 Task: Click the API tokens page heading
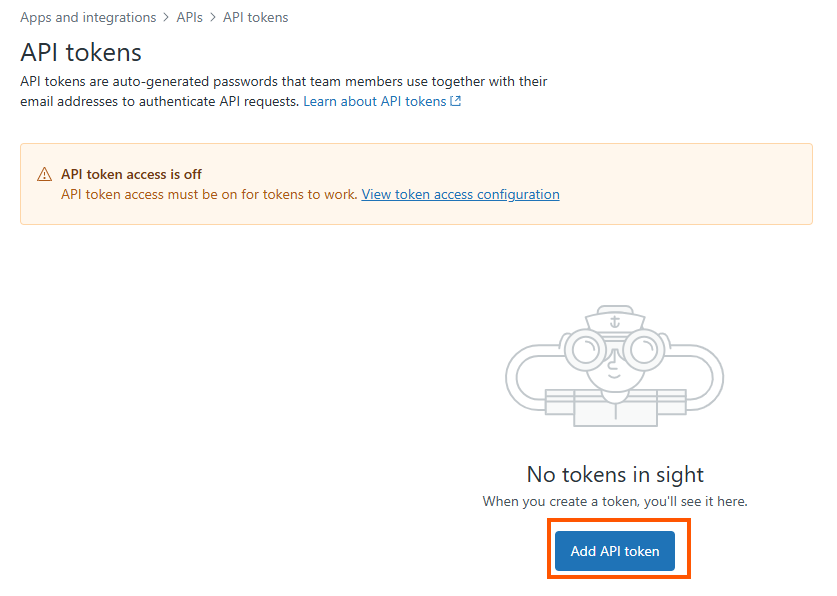(x=81, y=52)
